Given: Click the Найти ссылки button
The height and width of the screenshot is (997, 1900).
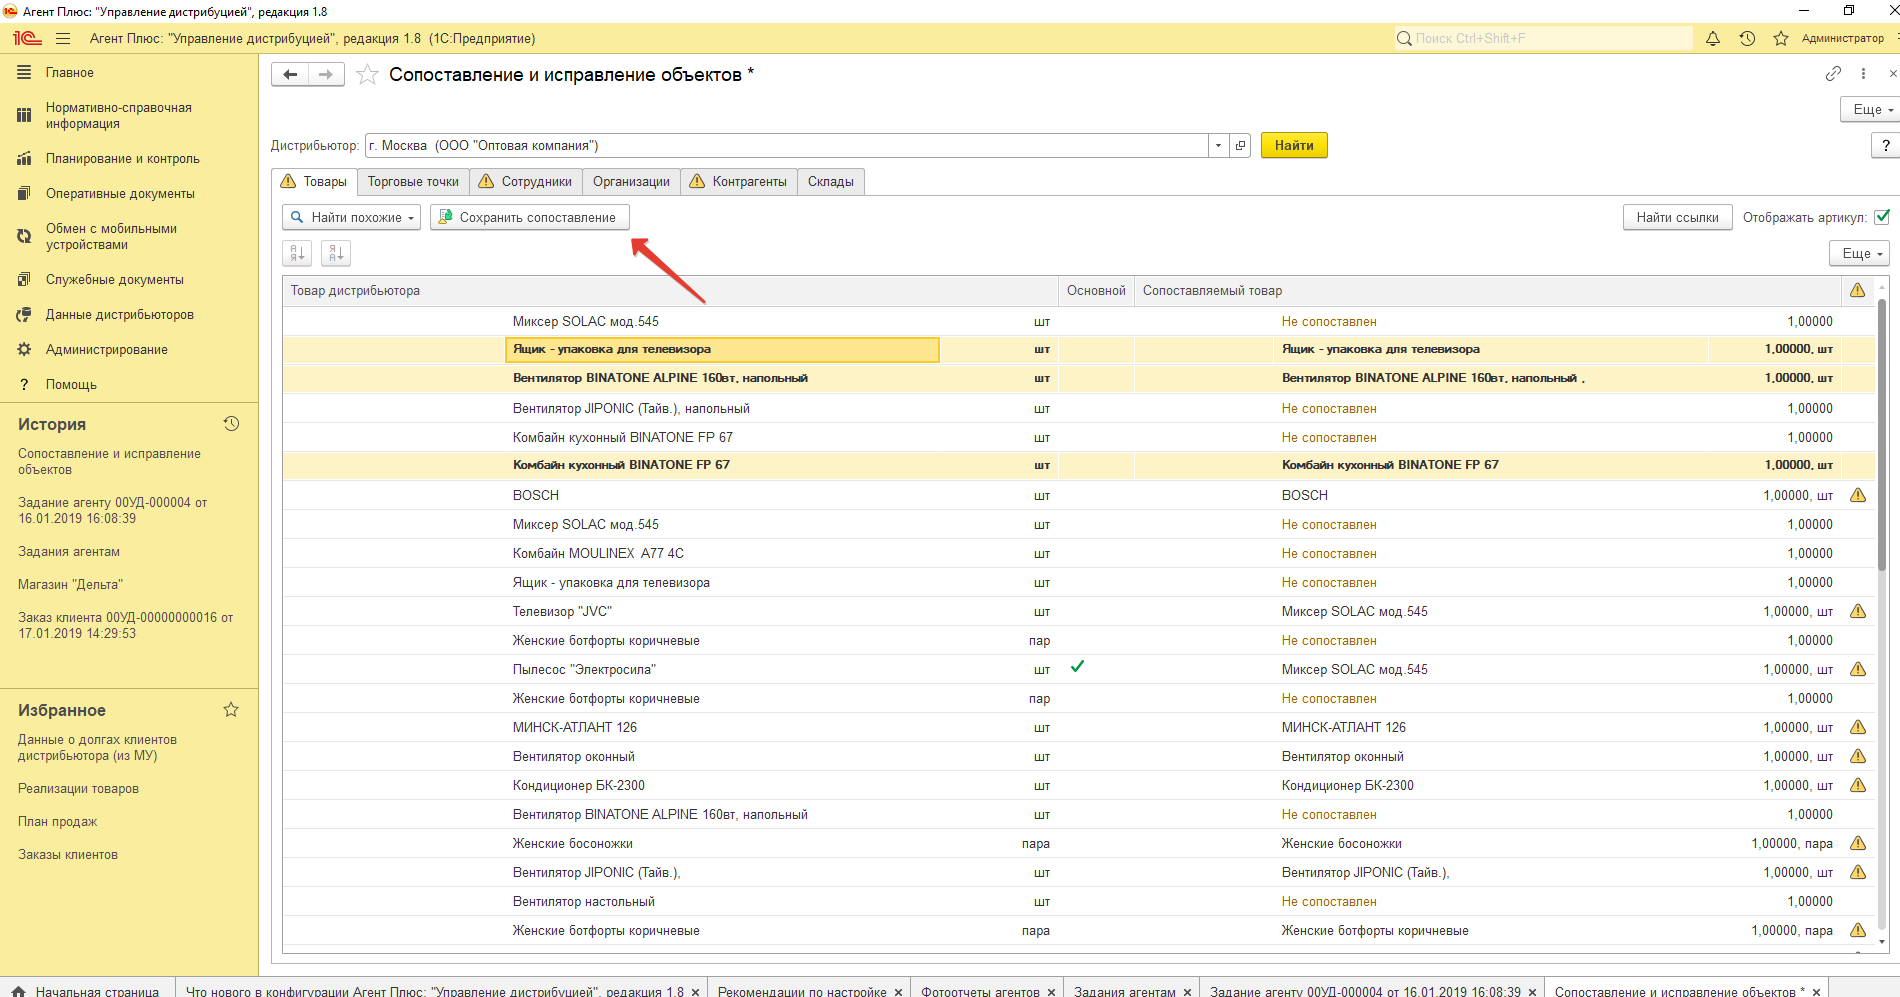Looking at the screenshot, I should coord(1677,217).
